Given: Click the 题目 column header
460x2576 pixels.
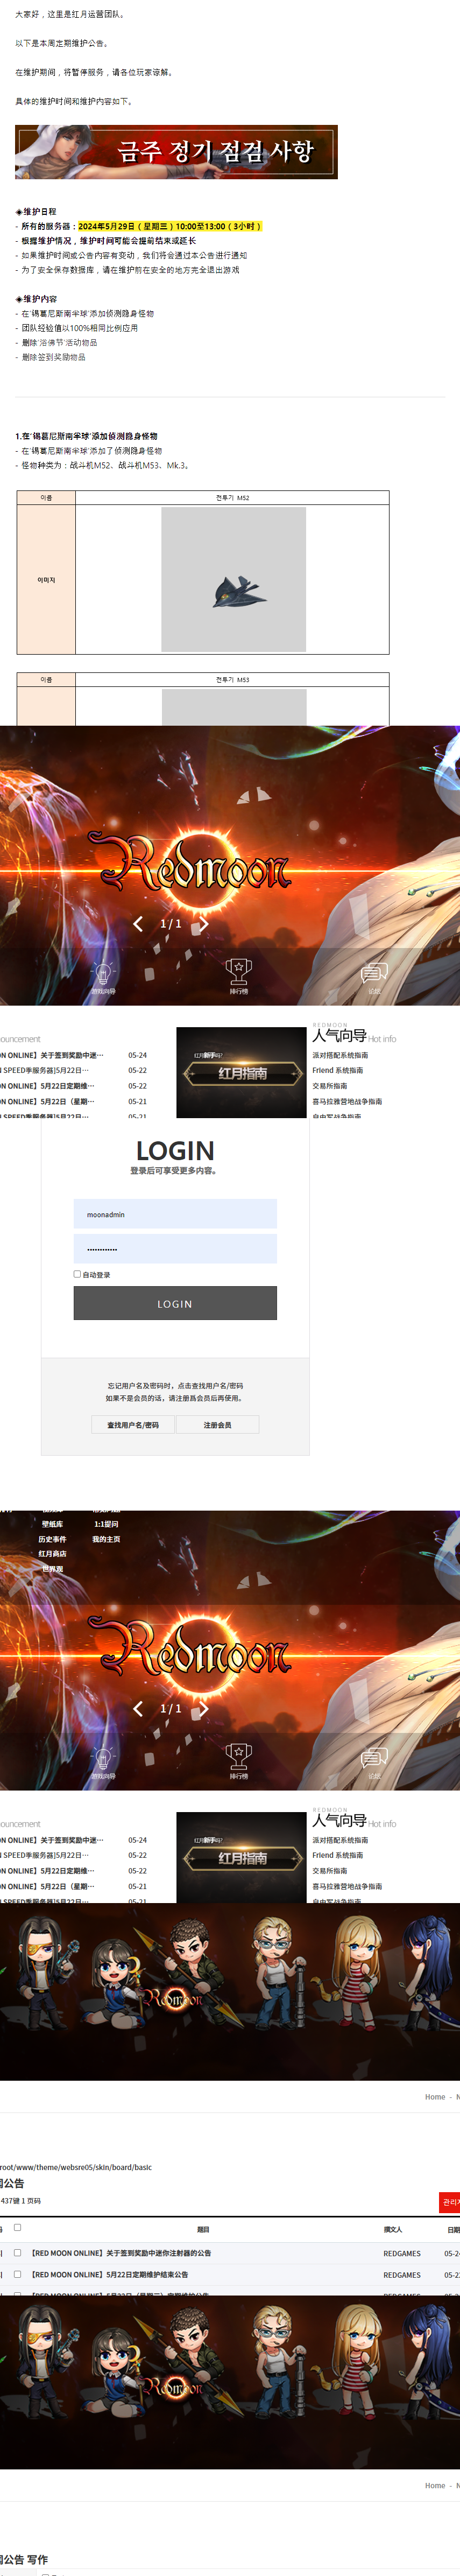Looking at the screenshot, I should click(x=203, y=2229).
